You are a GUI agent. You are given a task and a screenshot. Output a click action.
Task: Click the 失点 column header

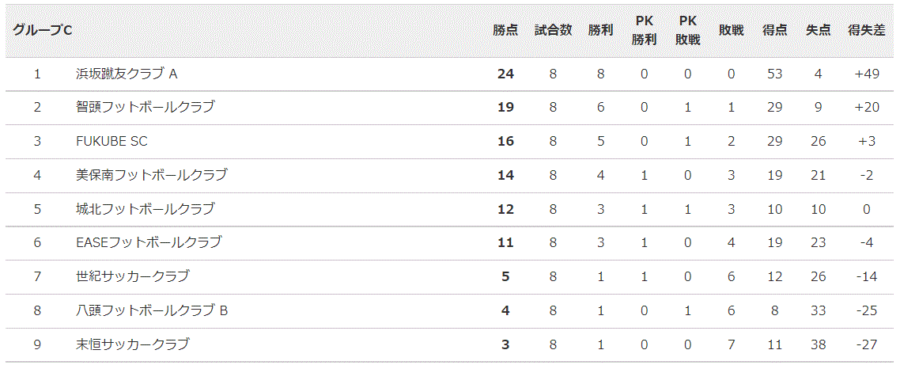(x=818, y=30)
